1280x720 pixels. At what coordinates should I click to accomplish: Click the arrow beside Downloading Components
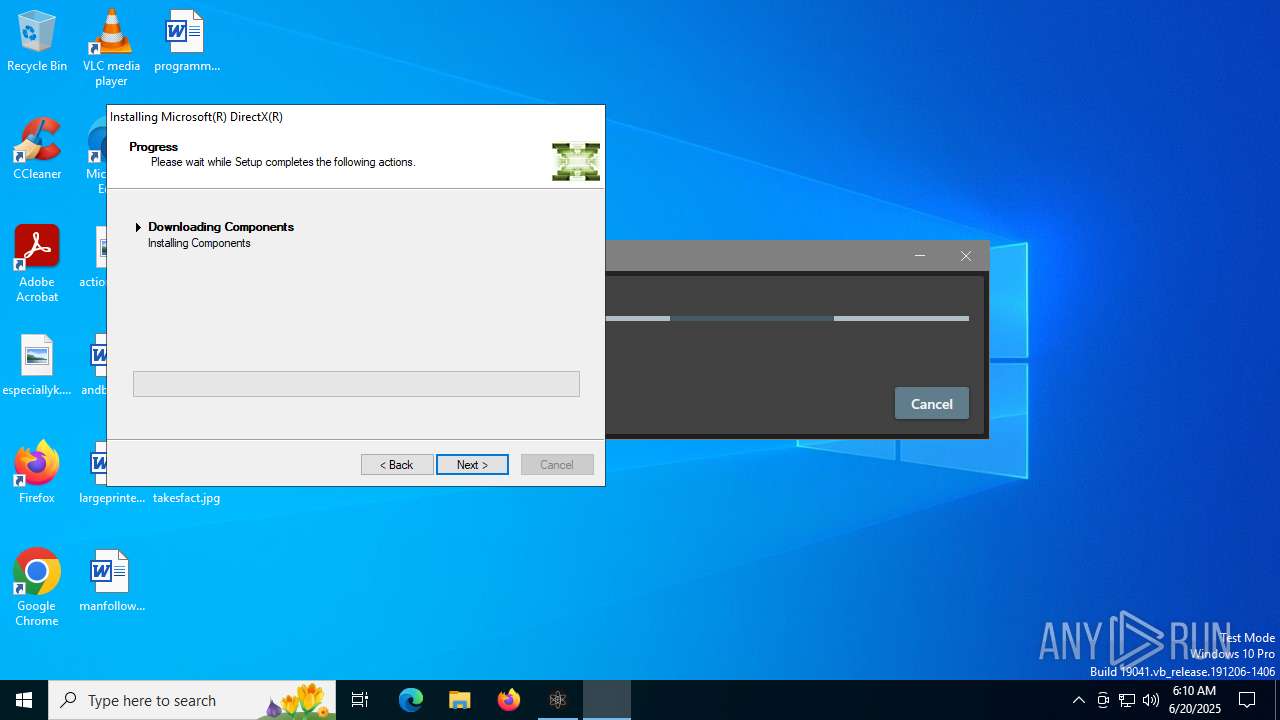[x=138, y=228]
